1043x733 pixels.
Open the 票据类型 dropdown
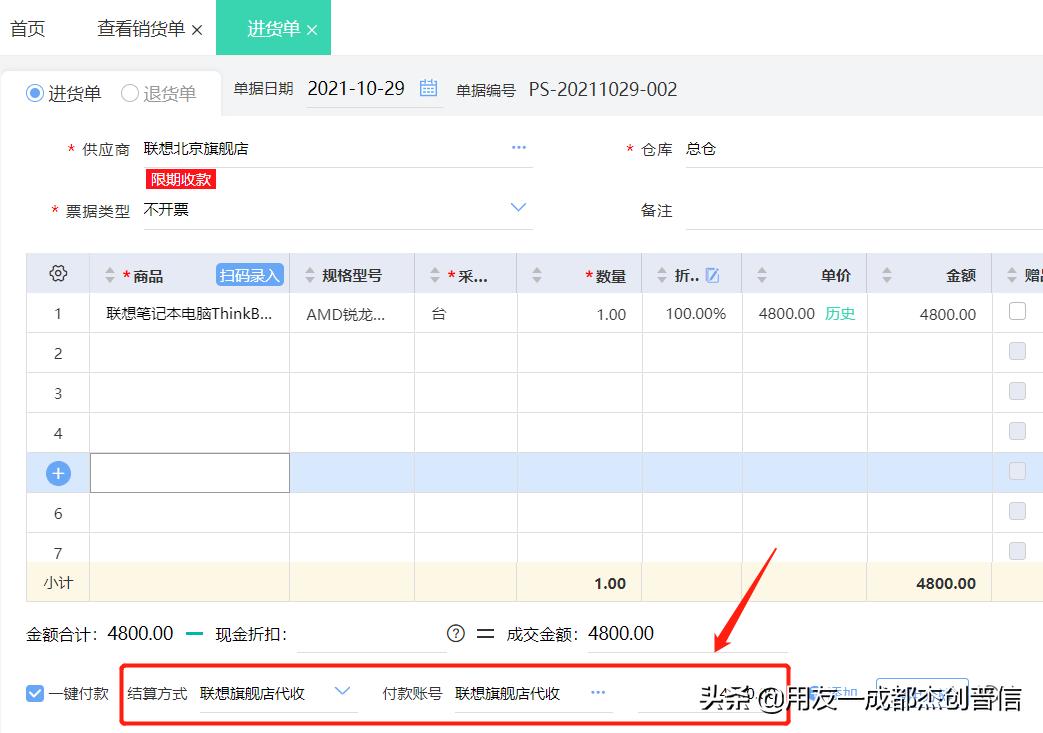518,207
